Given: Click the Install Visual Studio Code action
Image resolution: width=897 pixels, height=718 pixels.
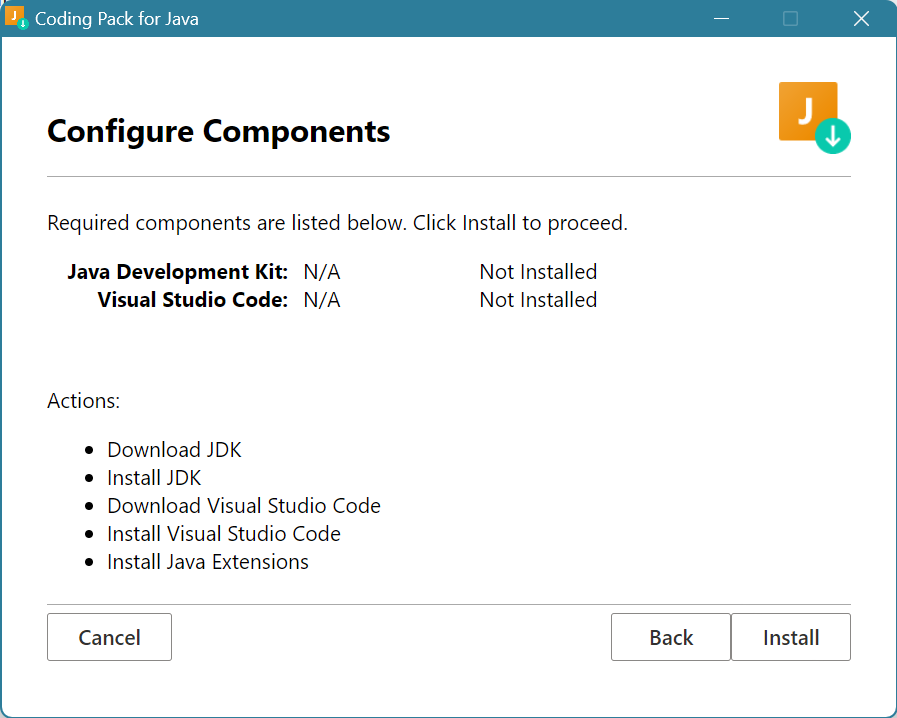Looking at the screenshot, I should (223, 534).
